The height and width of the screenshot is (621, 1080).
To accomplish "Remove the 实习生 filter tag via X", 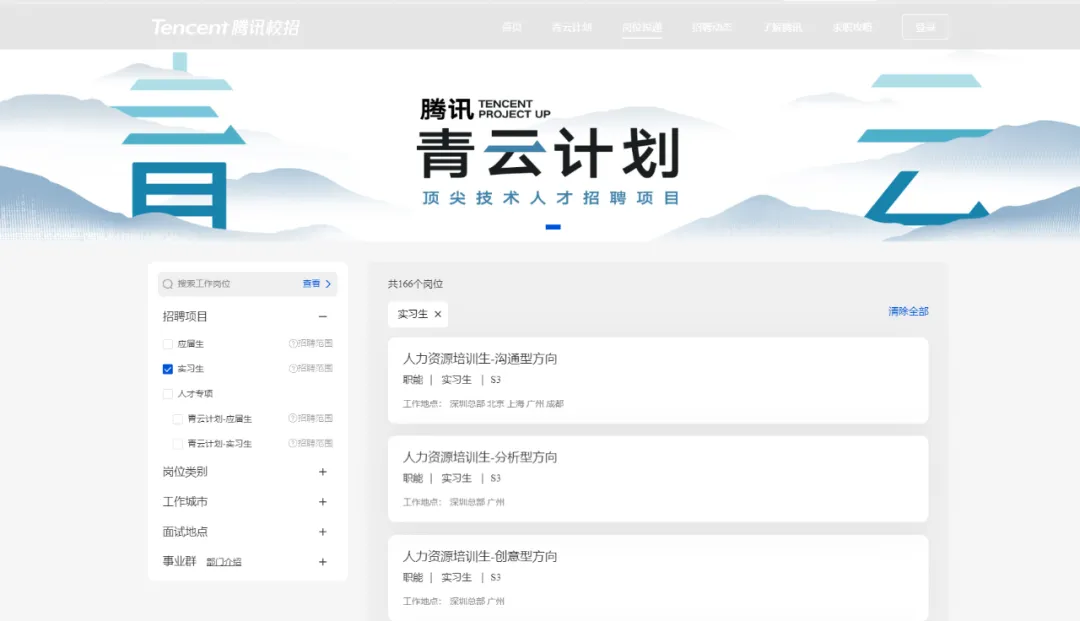I will point(437,314).
